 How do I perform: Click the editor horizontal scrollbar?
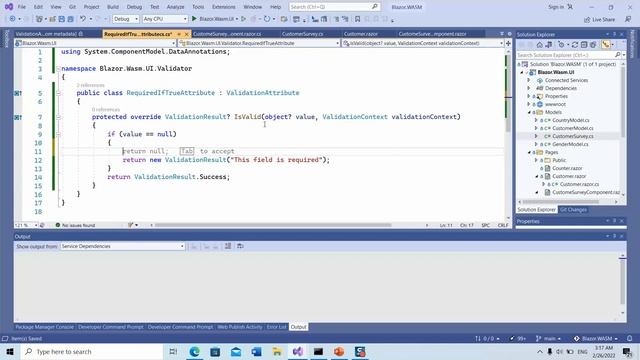tap(273, 225)
